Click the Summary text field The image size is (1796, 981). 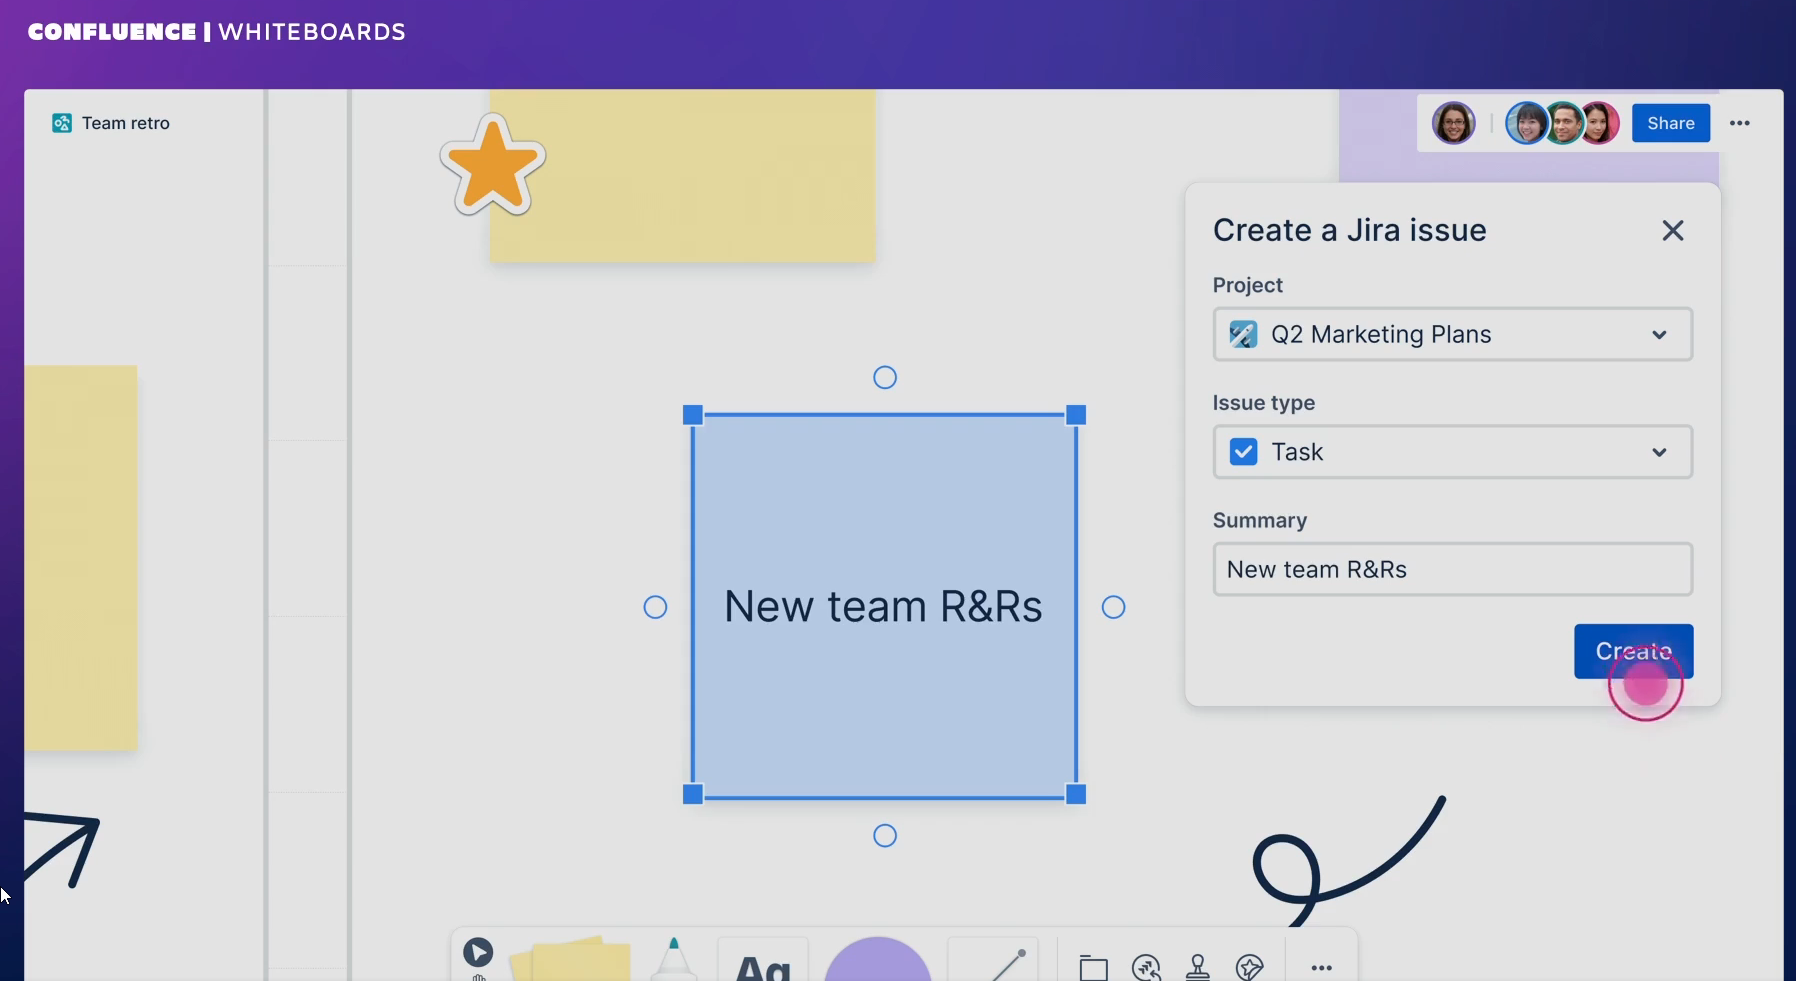tap(1452, 569)
